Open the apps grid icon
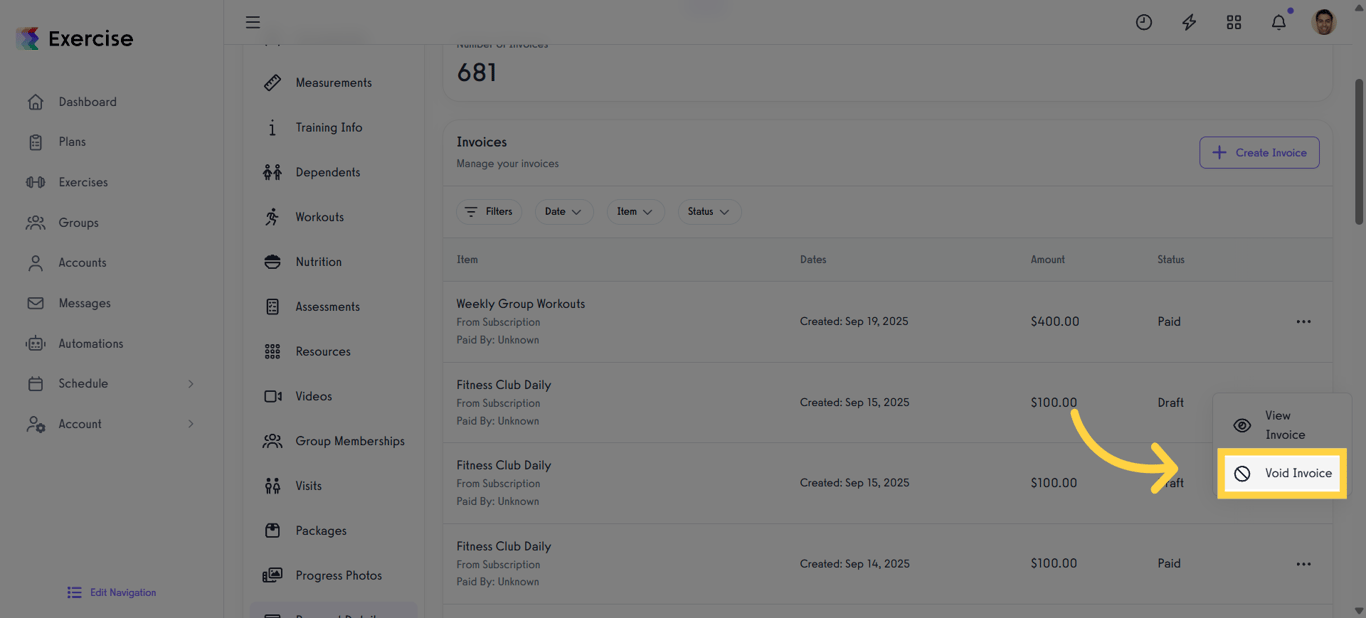1366x618 pixels. [1234, 22]
